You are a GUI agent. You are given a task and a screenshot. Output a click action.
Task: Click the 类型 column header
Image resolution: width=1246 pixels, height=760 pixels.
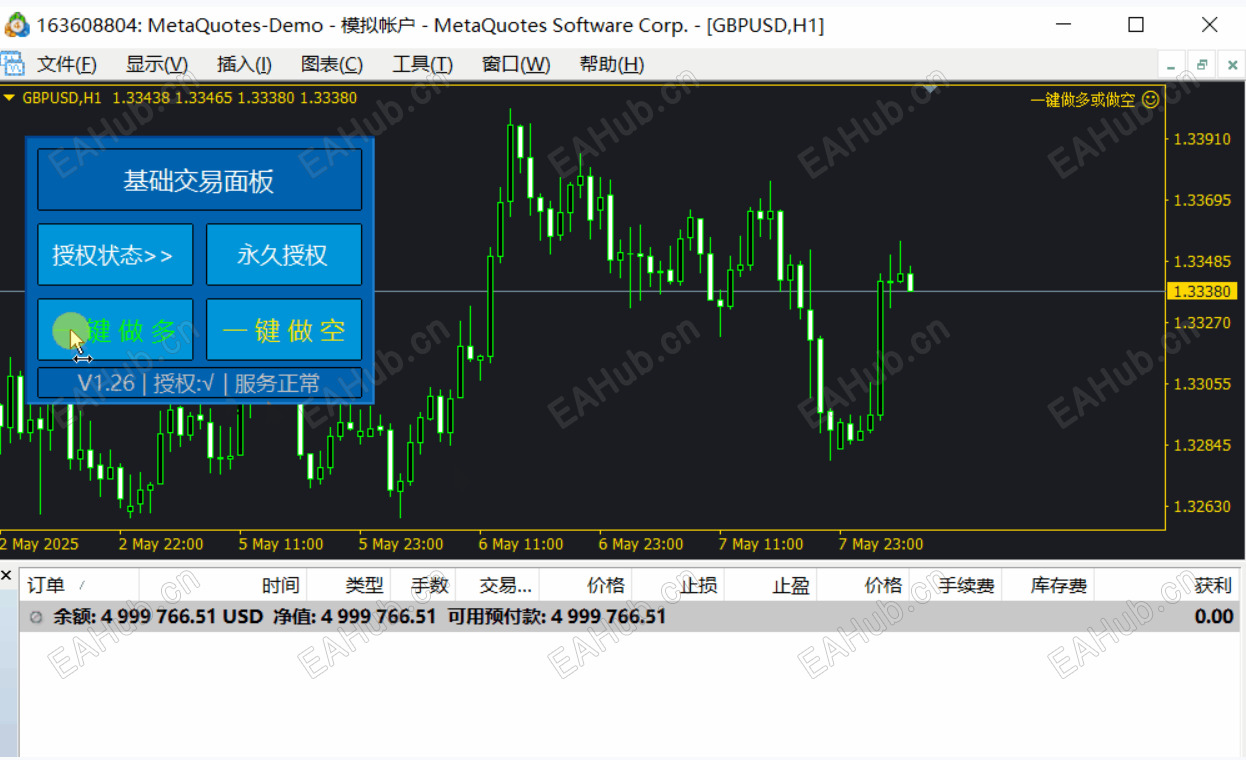364,585
